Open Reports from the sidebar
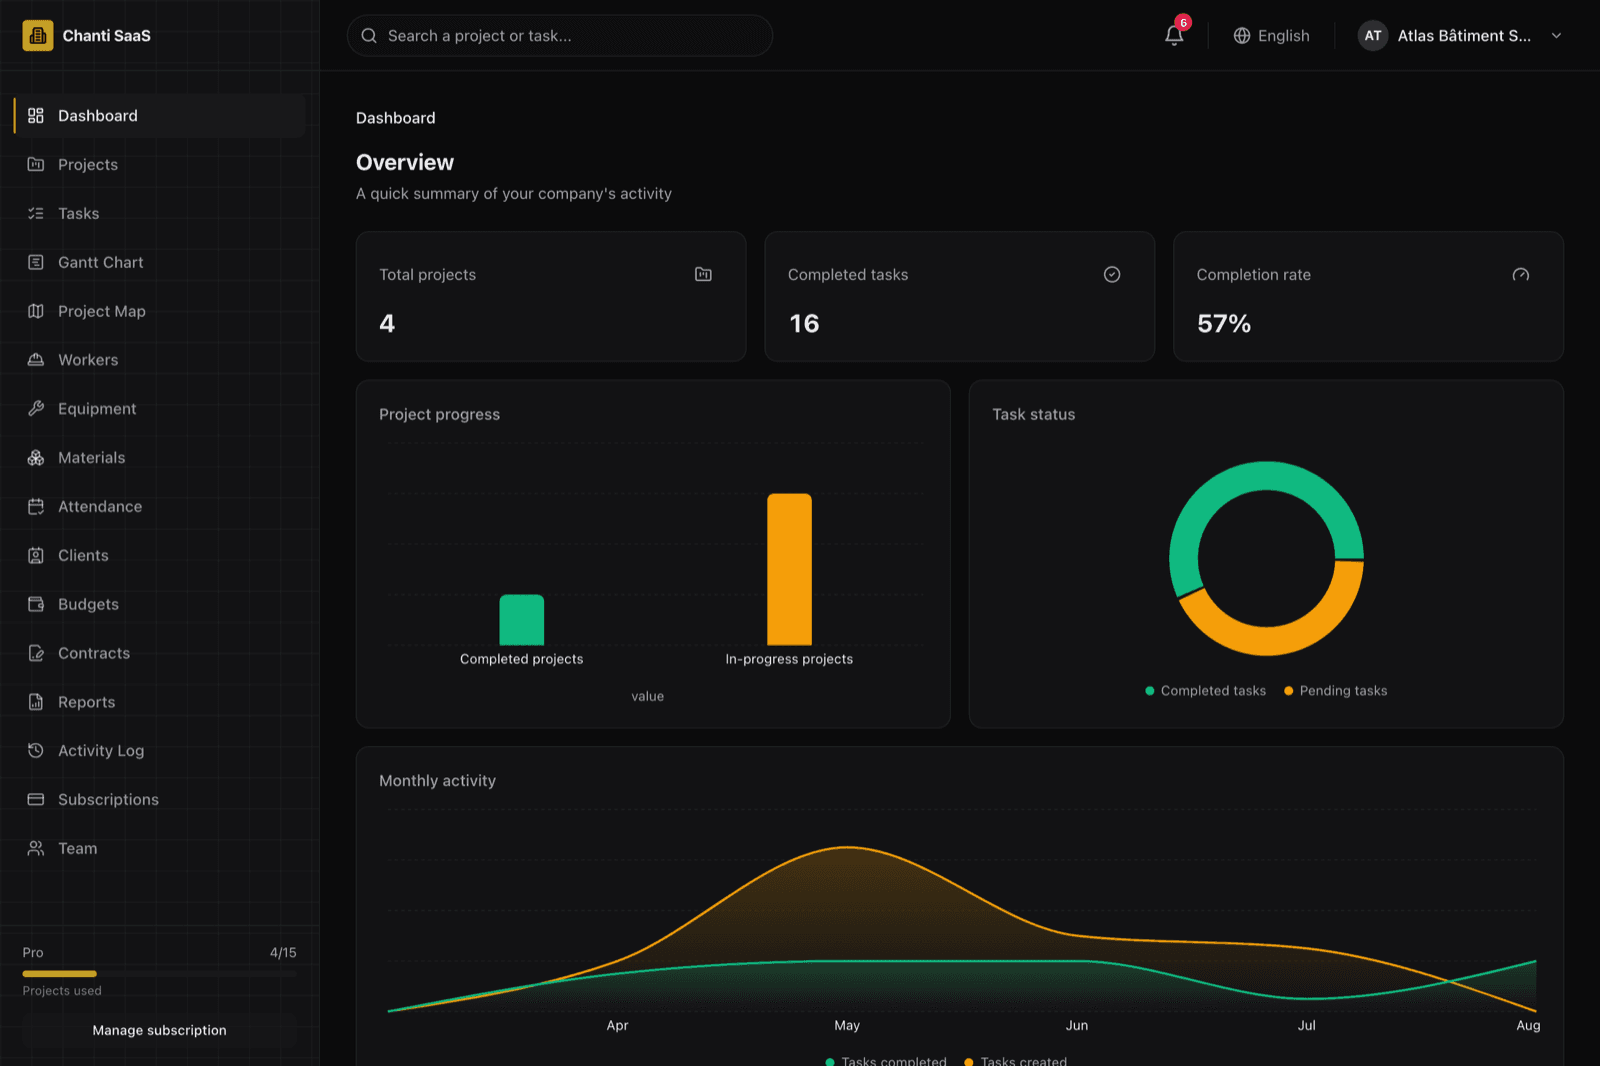This screenshot has width=1600, height=1066. tap(160, 703)
